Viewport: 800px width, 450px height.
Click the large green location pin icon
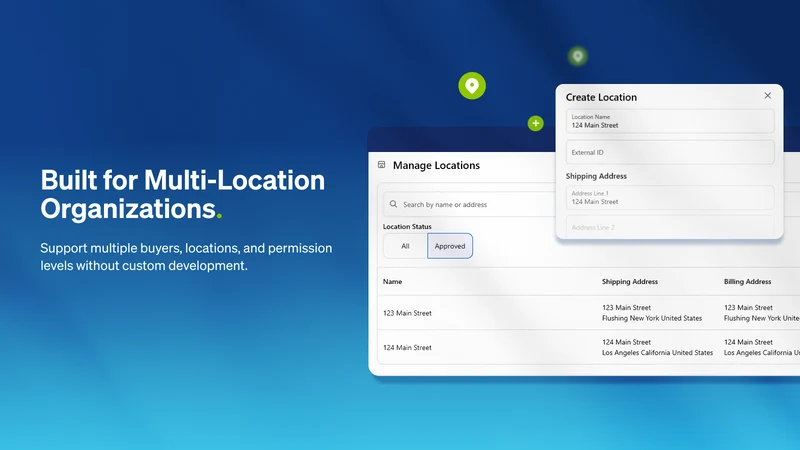pyautogui.click(x=472, y=86)
